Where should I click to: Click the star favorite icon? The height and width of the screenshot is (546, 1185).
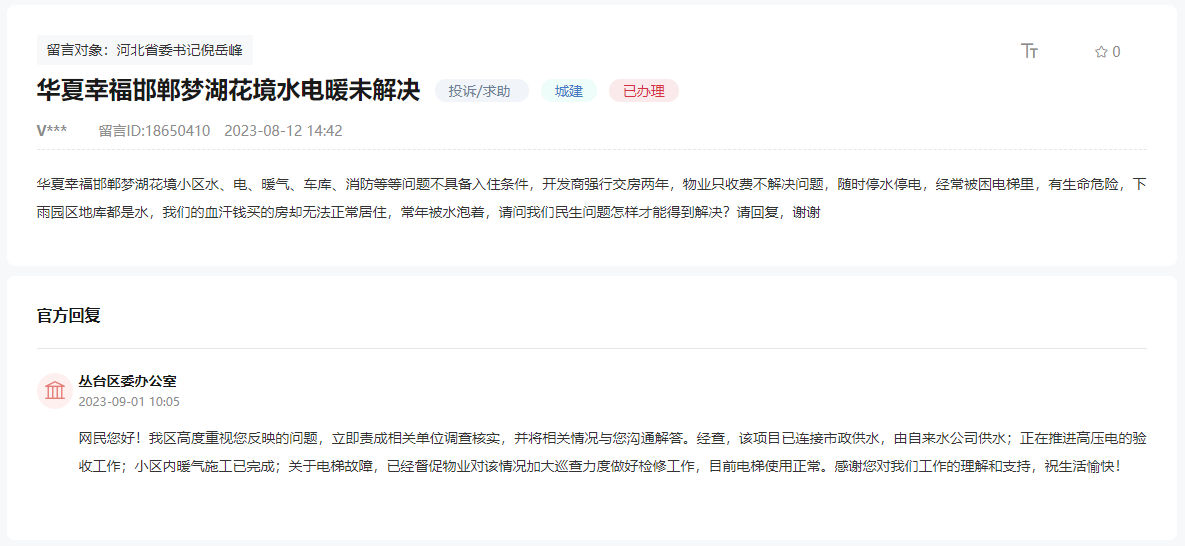(1101, 51)
